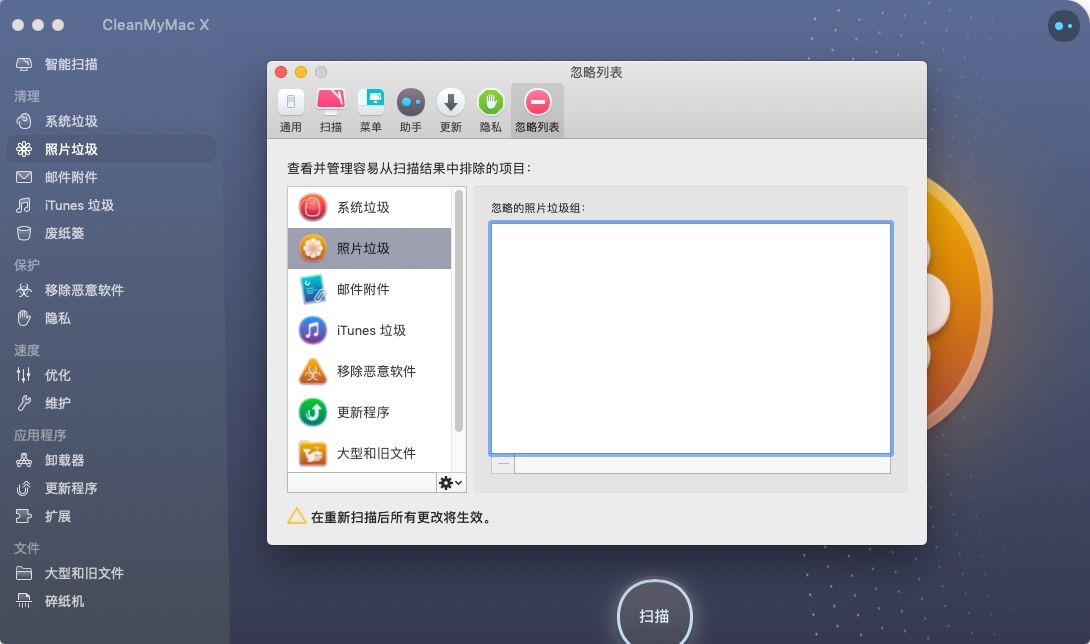This screenshot has height=644, width=1090.
Task: Open 更新程序 in the main sidebar
Action: click(x=111, y=488)
